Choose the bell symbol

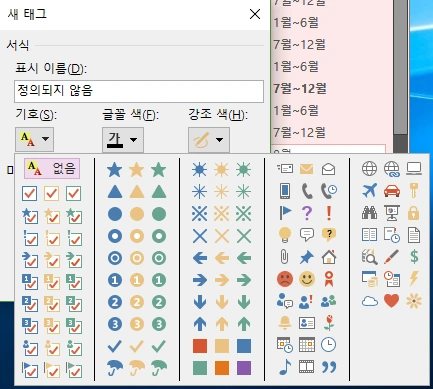point(285,323)
